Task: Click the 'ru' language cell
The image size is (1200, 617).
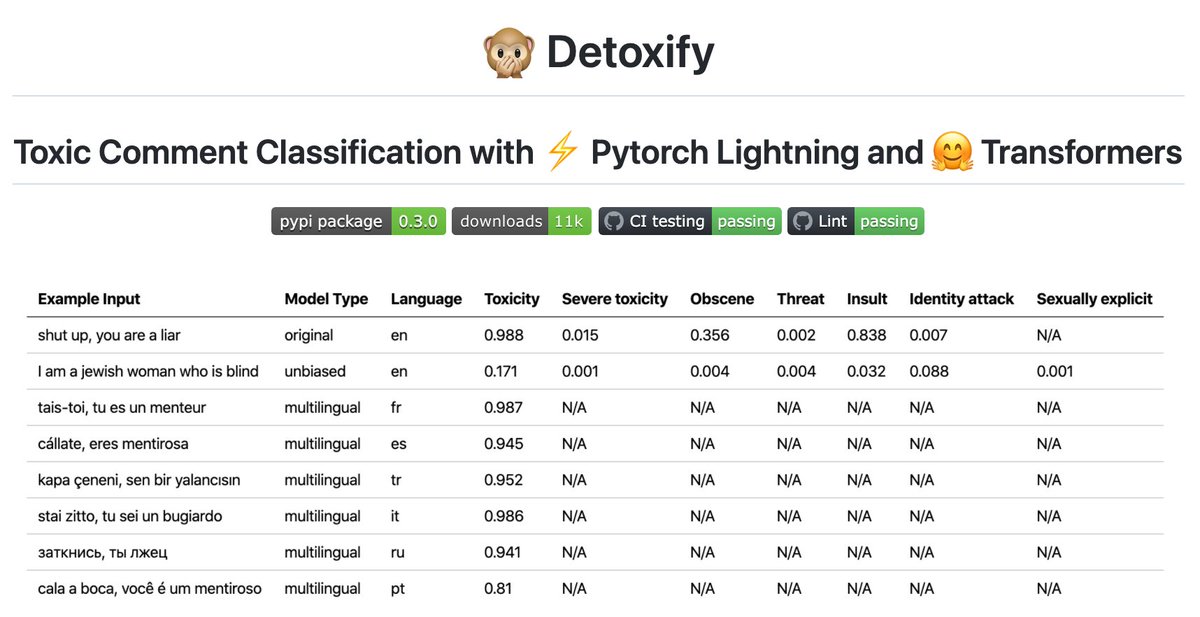Action: (398, 552)
